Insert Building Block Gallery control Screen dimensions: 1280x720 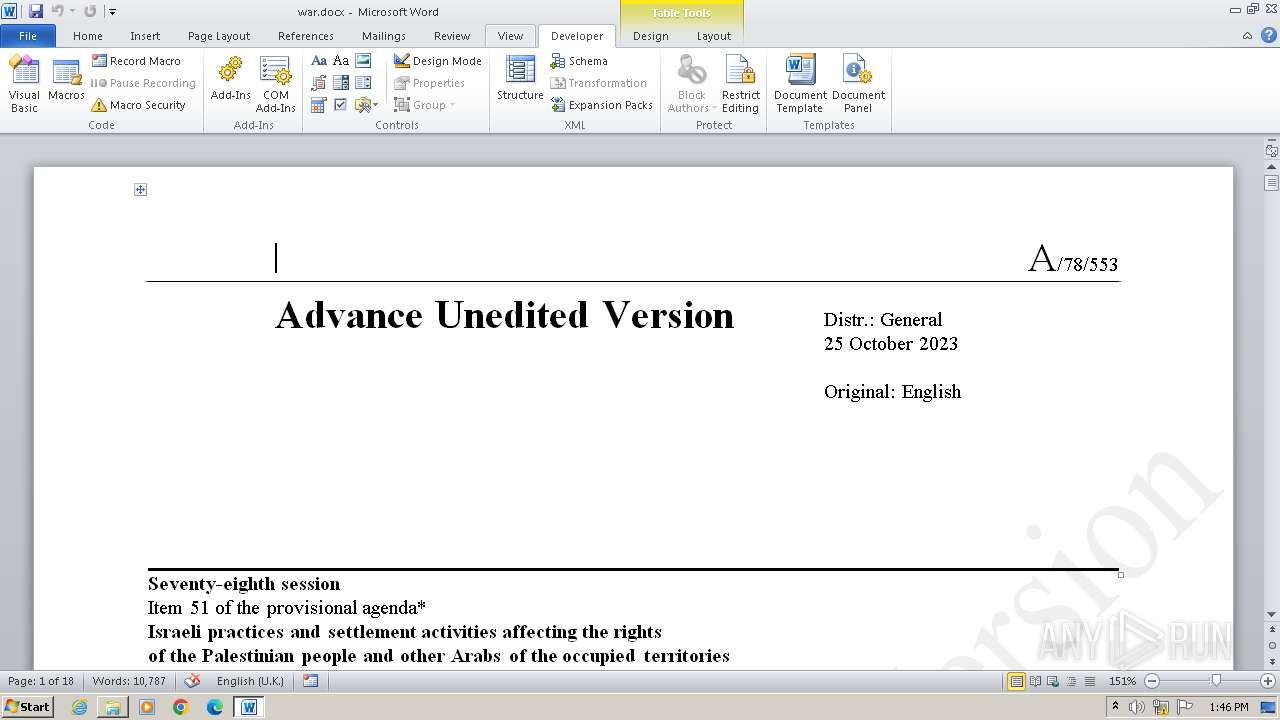(319, 83)
